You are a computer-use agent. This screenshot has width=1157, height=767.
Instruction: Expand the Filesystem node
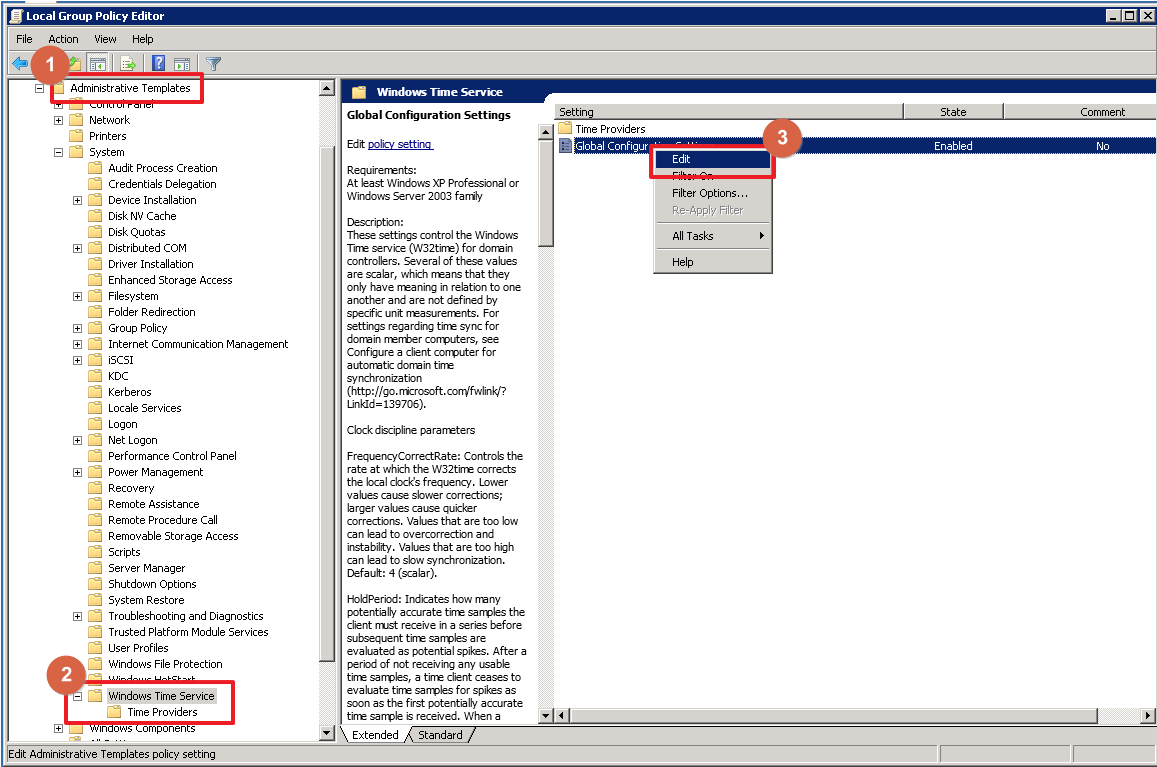tap(77, 296)
